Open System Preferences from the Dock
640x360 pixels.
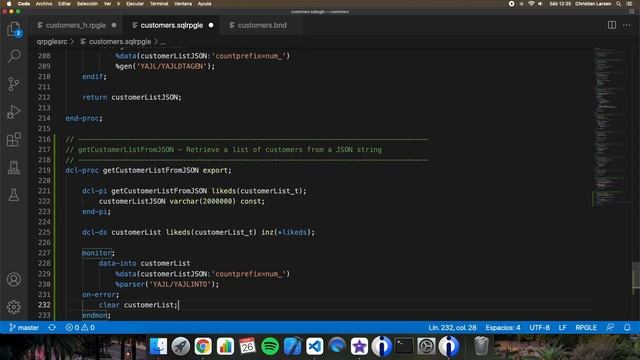tap(427, 346)
